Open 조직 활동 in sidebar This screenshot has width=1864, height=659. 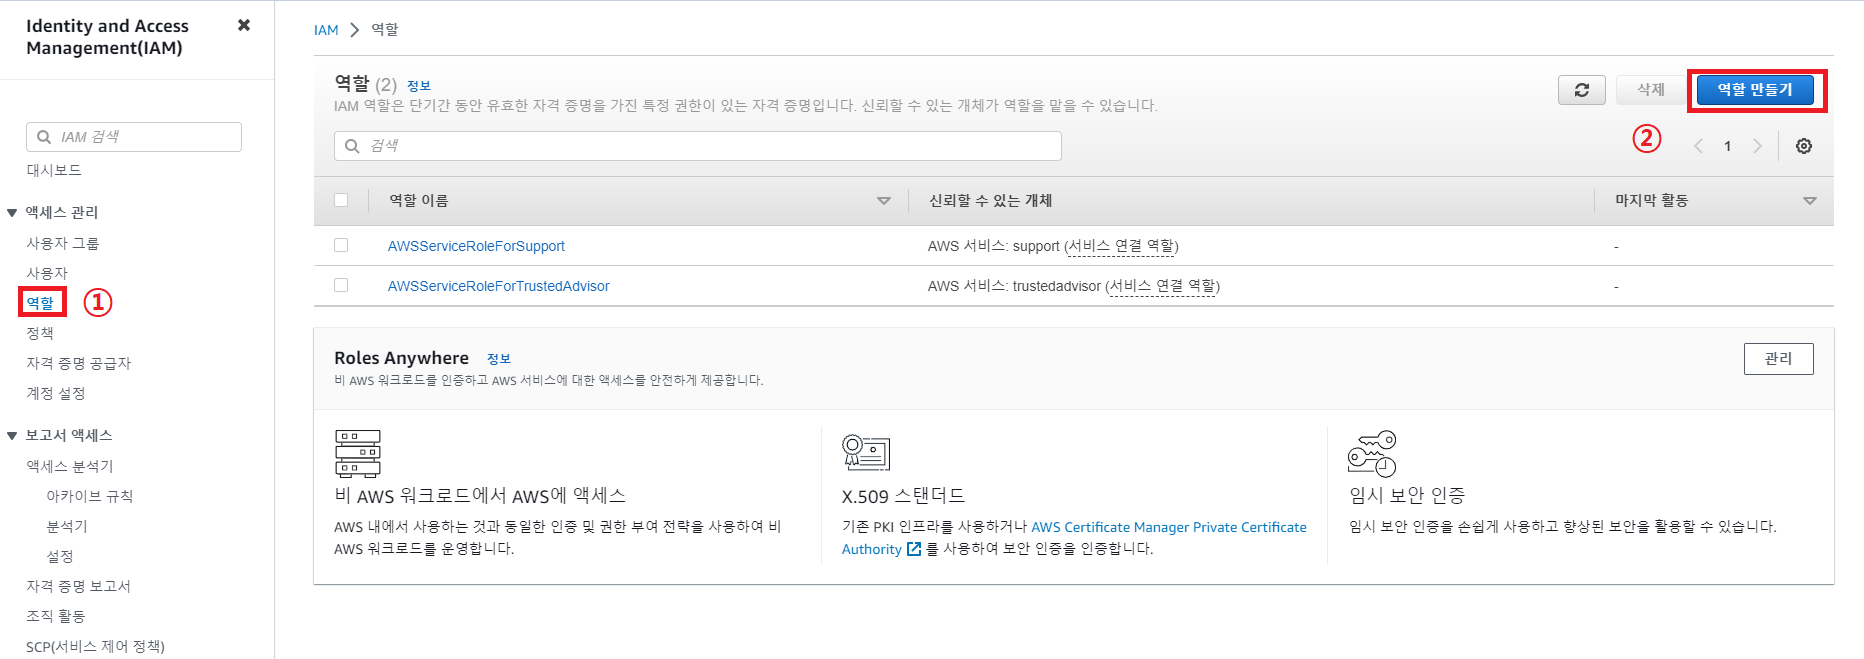(x=56, y=616)
